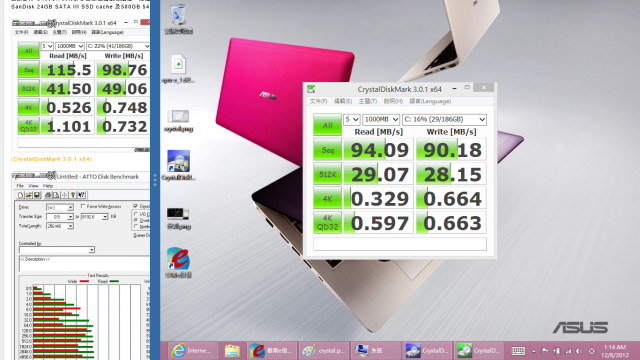Open 編輯(E) menu in desktop CrystalDiskMark
The image size is (640, 360).
[x=343, y=101]
